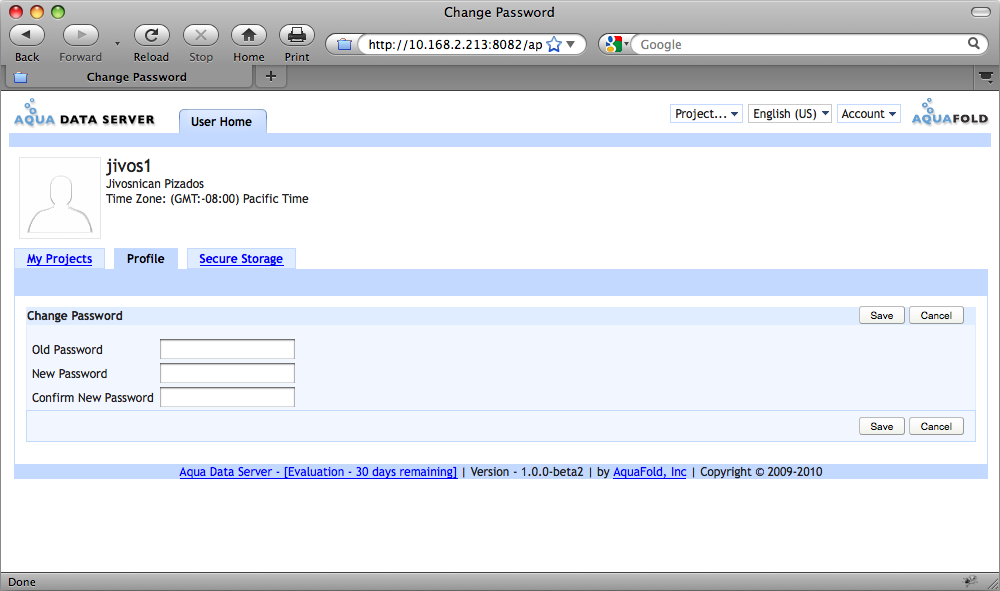The width and height of the screenshot is (1000, 591).
Task: Show the all-tabs list icon
Action: tap(986, 77)
